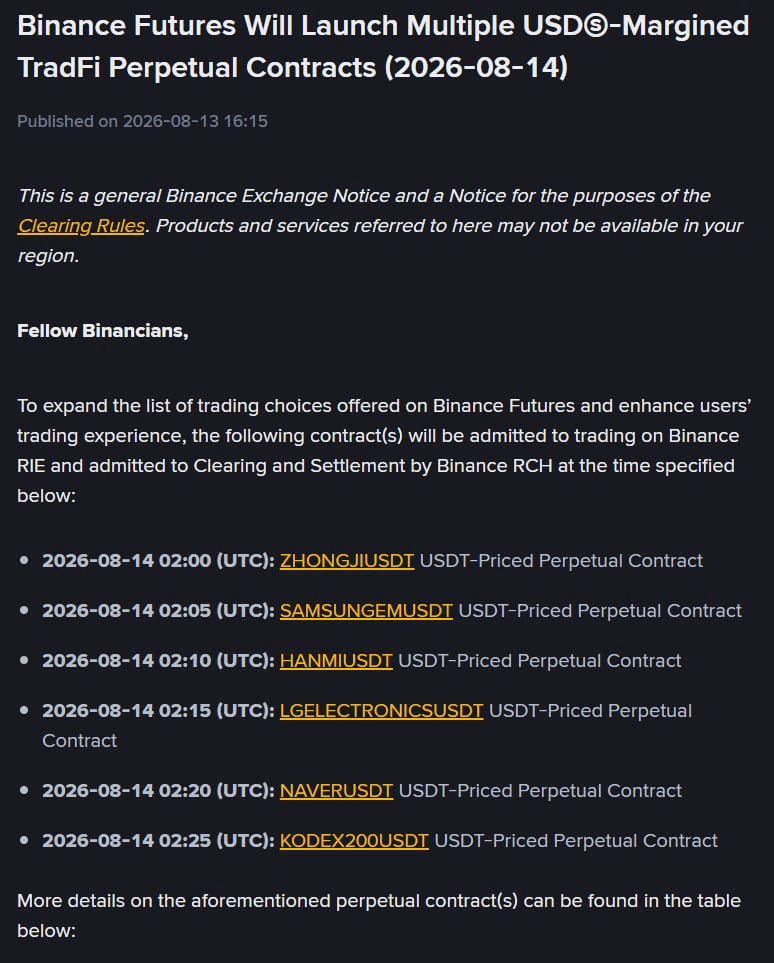Click the Published on 2026-08-13 16:15 timestamp
Screen dimensions: 774x963
click(x=143, y=121)
